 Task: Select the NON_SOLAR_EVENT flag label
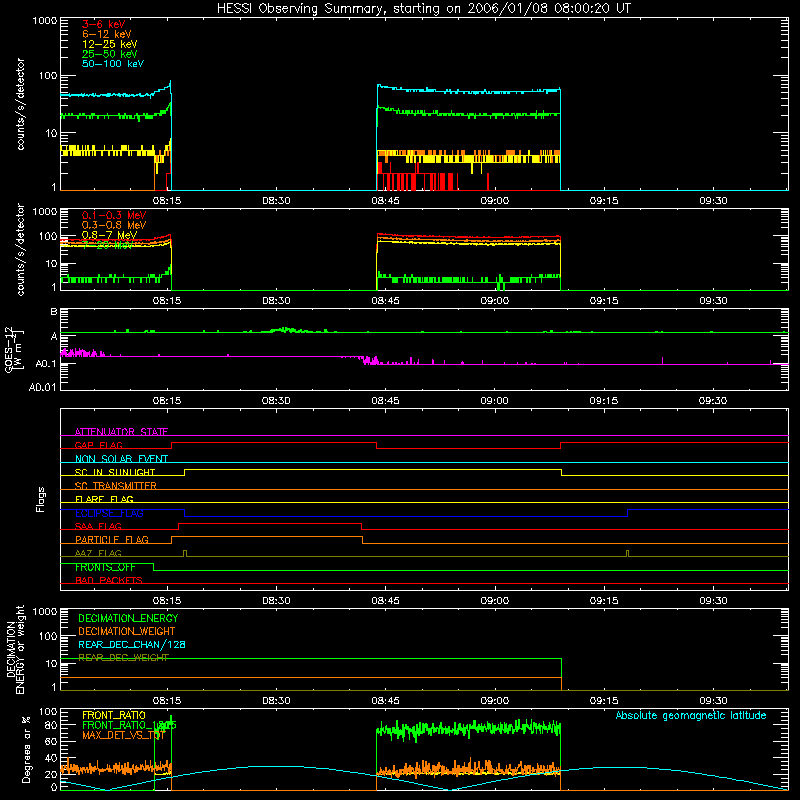tap(121, 459)
